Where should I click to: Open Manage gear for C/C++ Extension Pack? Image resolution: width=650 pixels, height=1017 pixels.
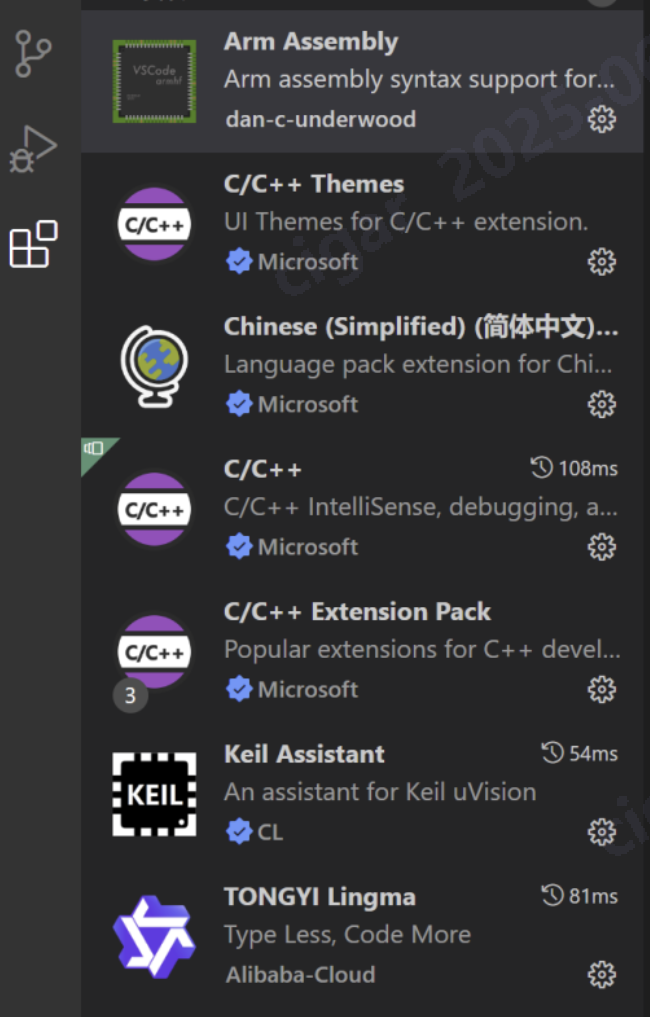click(601, 689)
